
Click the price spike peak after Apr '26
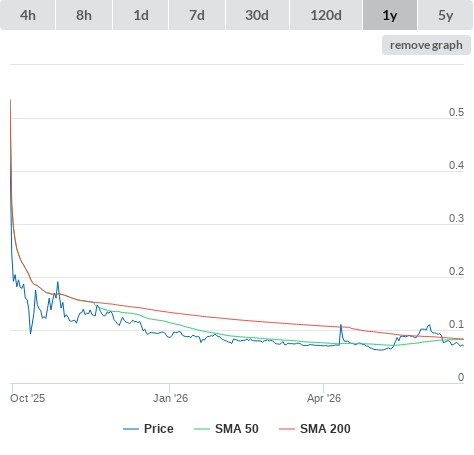coord(341,325)
